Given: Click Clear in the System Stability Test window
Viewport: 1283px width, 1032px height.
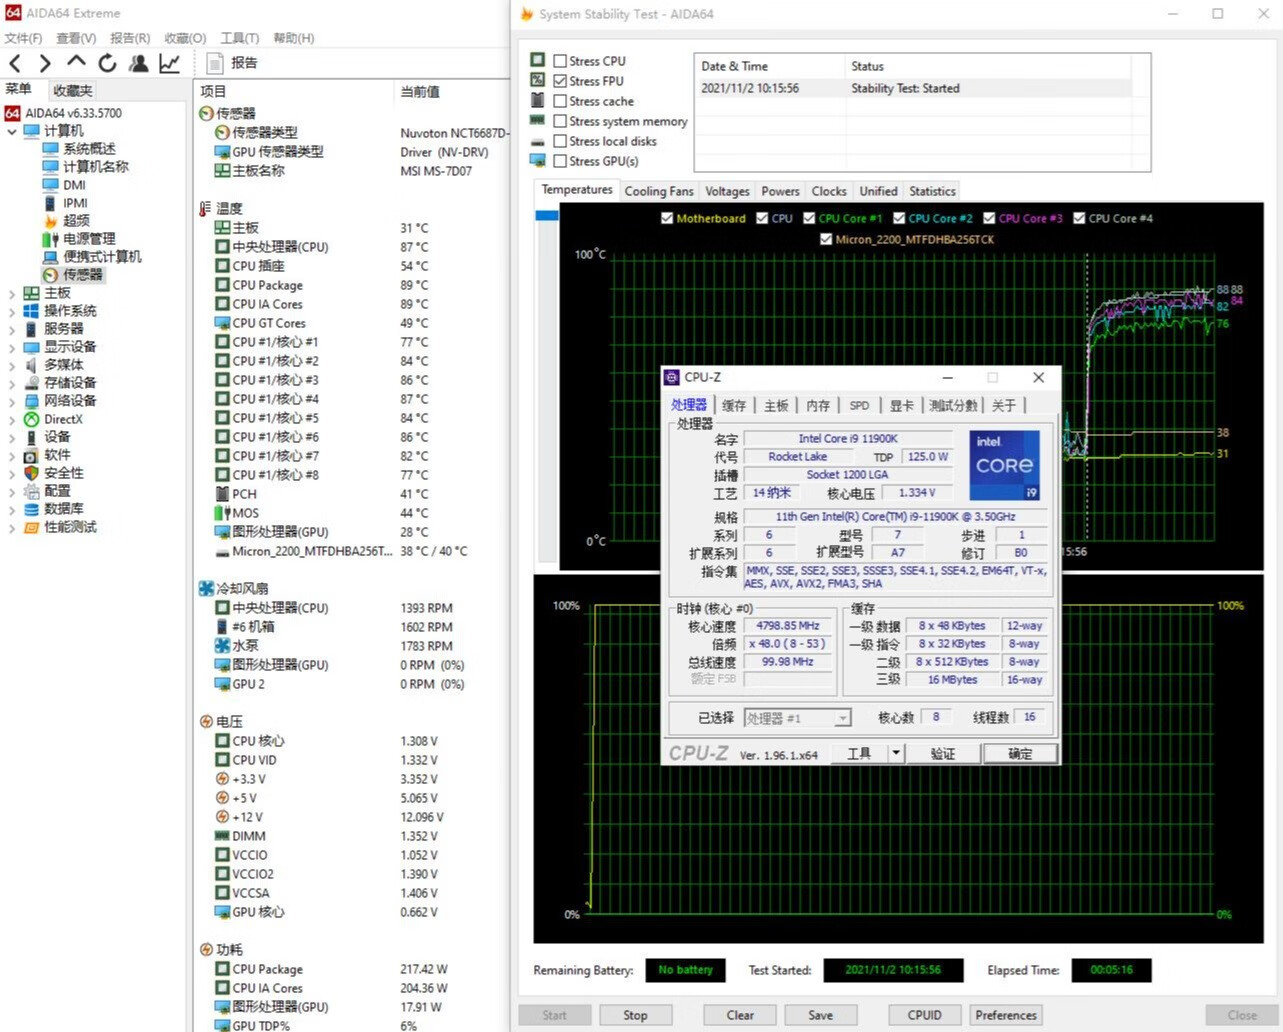Looking at the screenshot, I should (x=740, y=1015).
